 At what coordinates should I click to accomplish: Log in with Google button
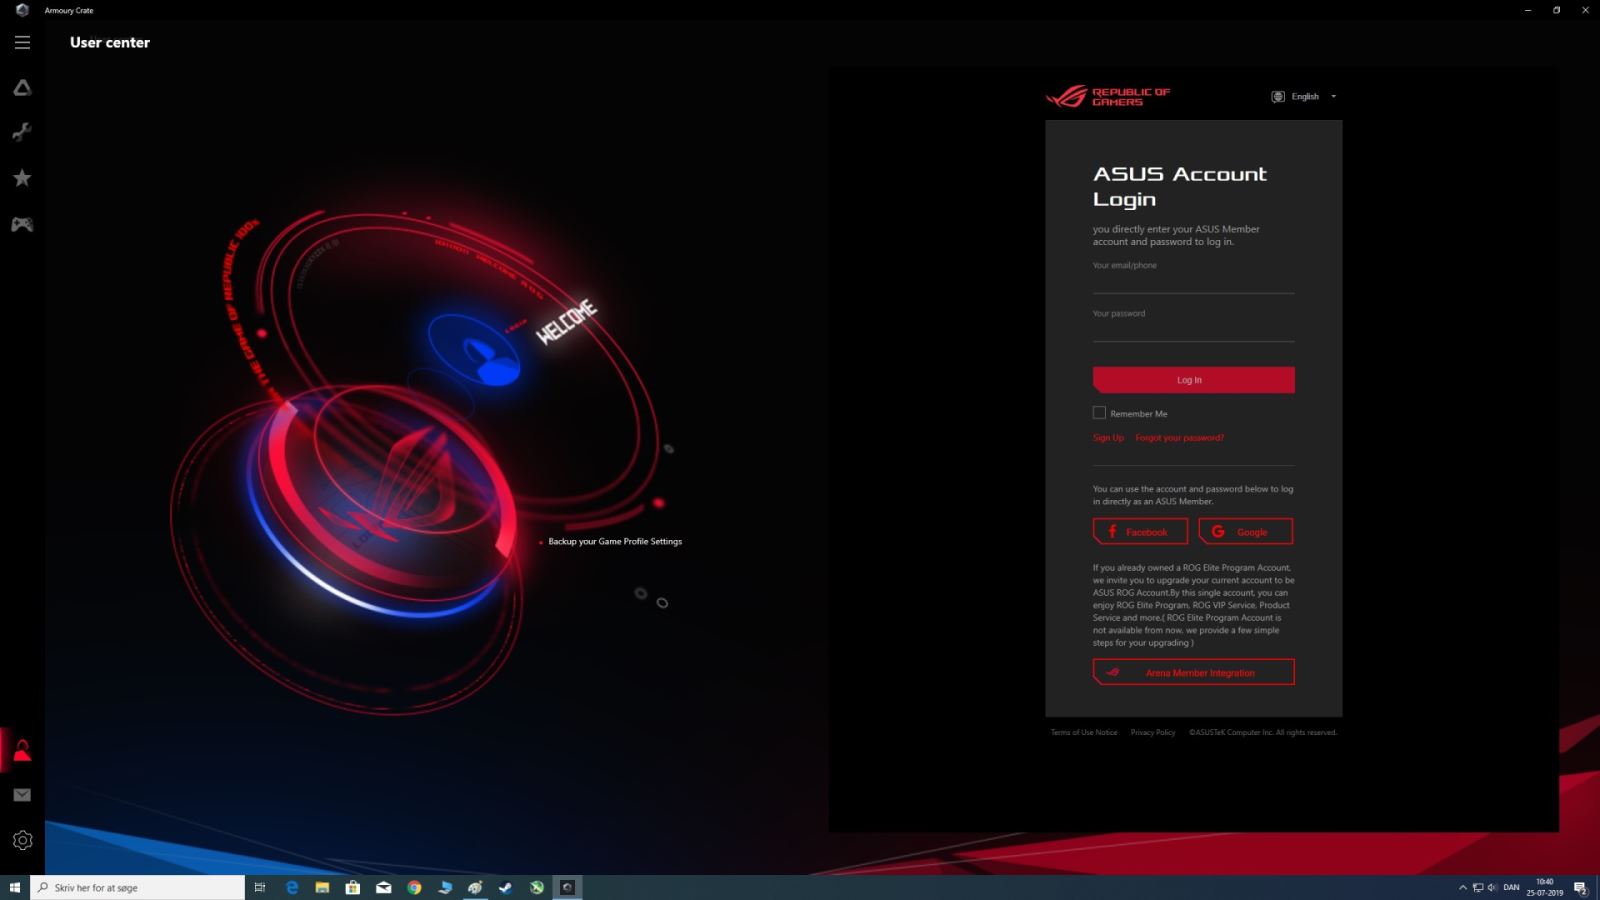[1246, 531]
